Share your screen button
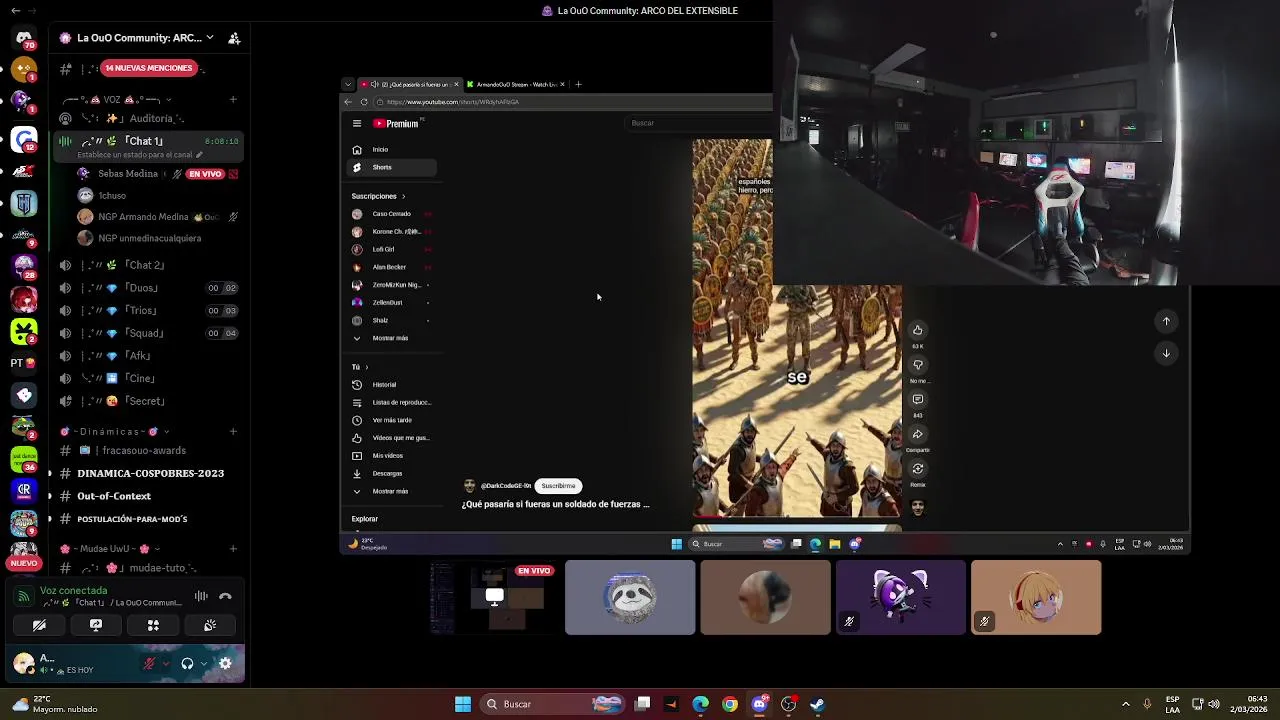The height and width of the screenshot is (720, 1280). pos(96,625)
